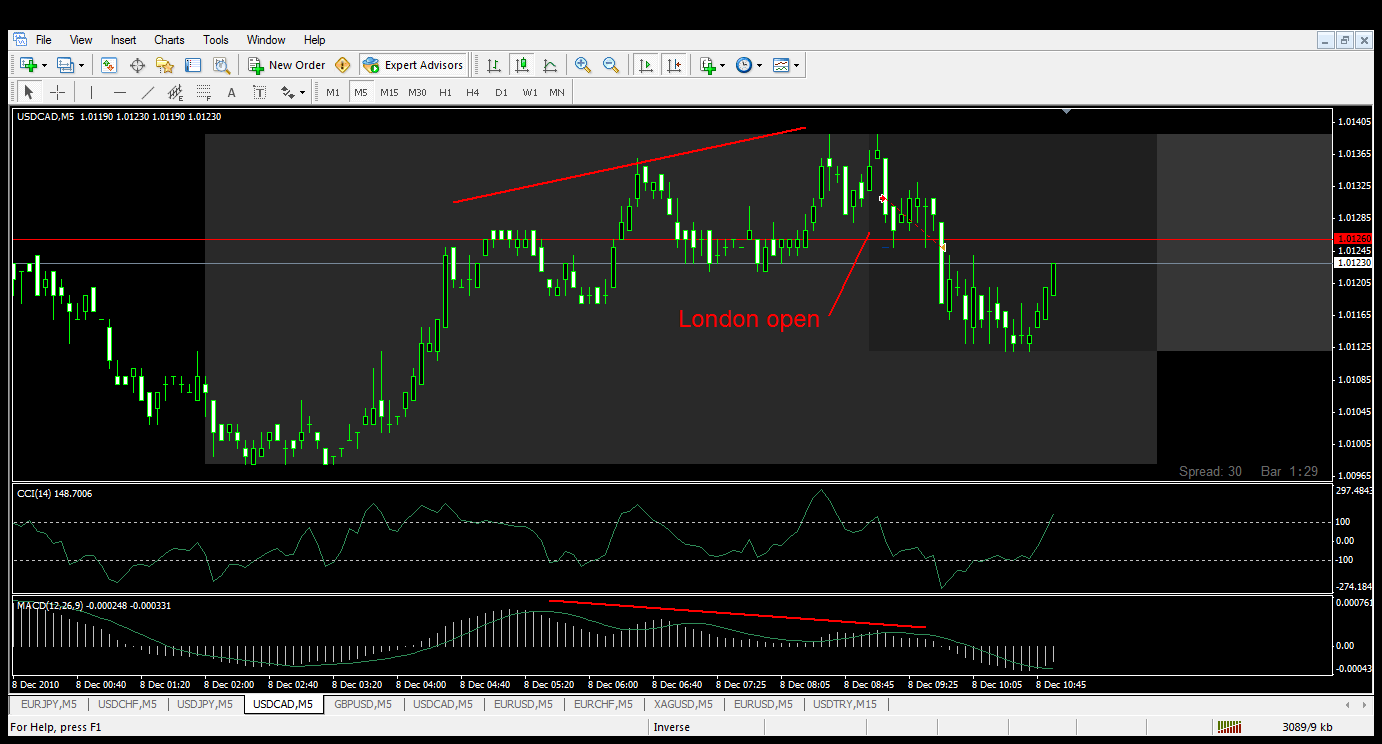The width and height of the screenshot is (1382, 744).
Task: Click the connection status 3089/9 kb indicator
Action: pyautogui.click(x=1306, y=727)
